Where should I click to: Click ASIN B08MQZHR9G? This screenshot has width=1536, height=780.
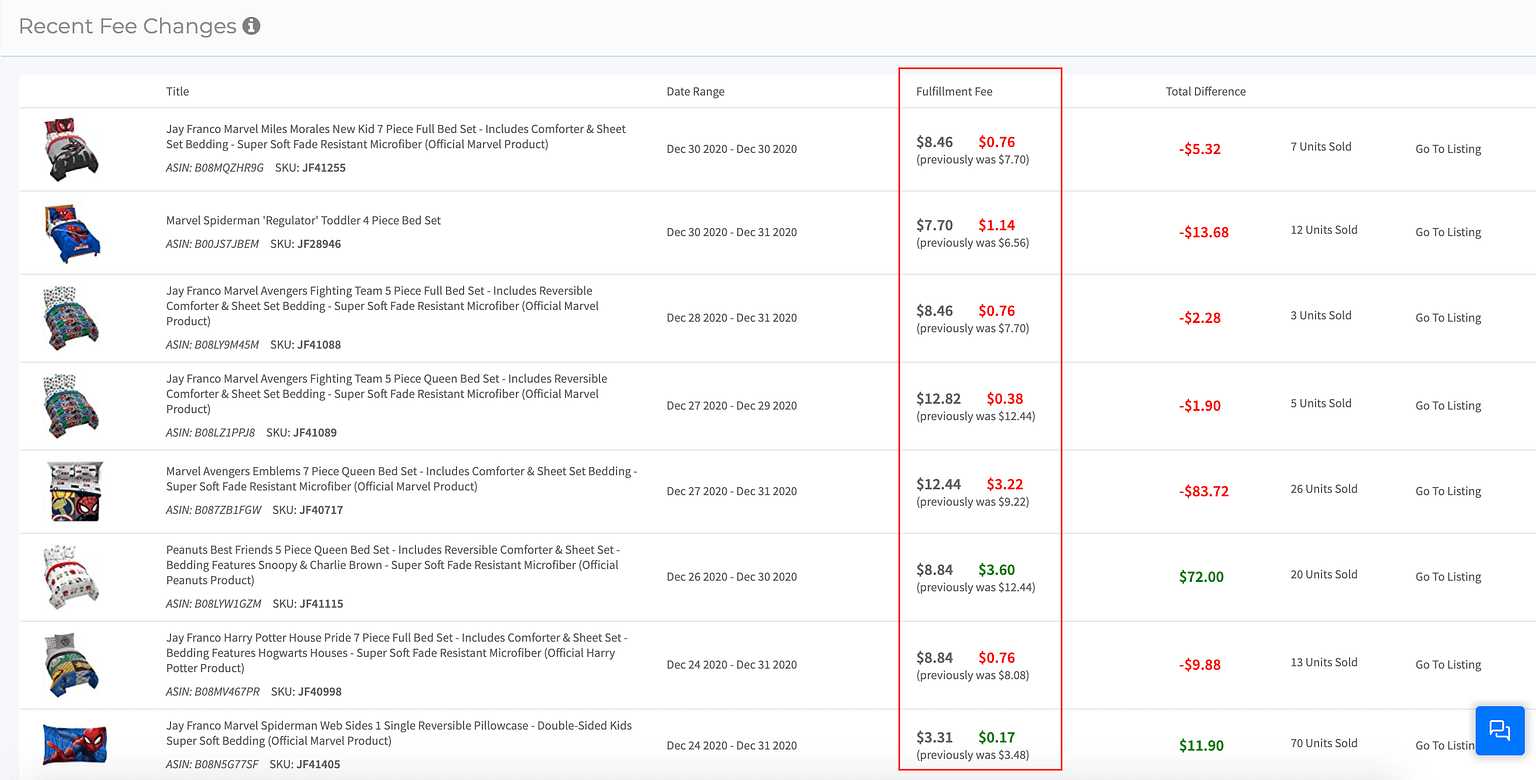[215, 168]
